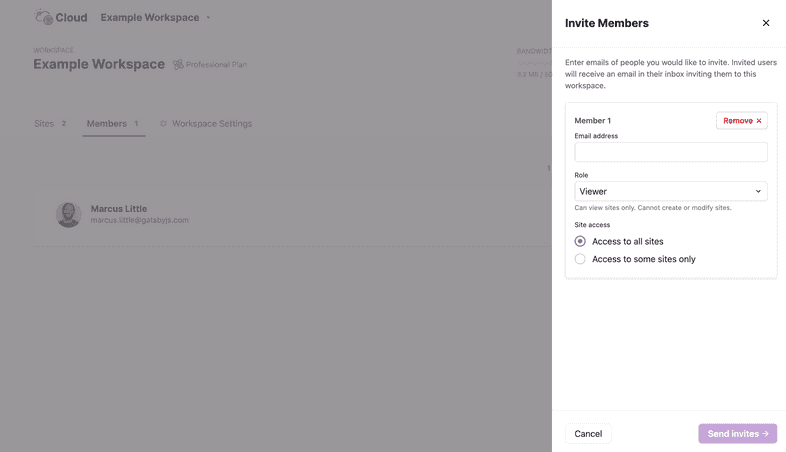Click the Professional Plan badge icon
Image resolution: width=786 pixels, height=452 pixels.
tap(178, 65)
